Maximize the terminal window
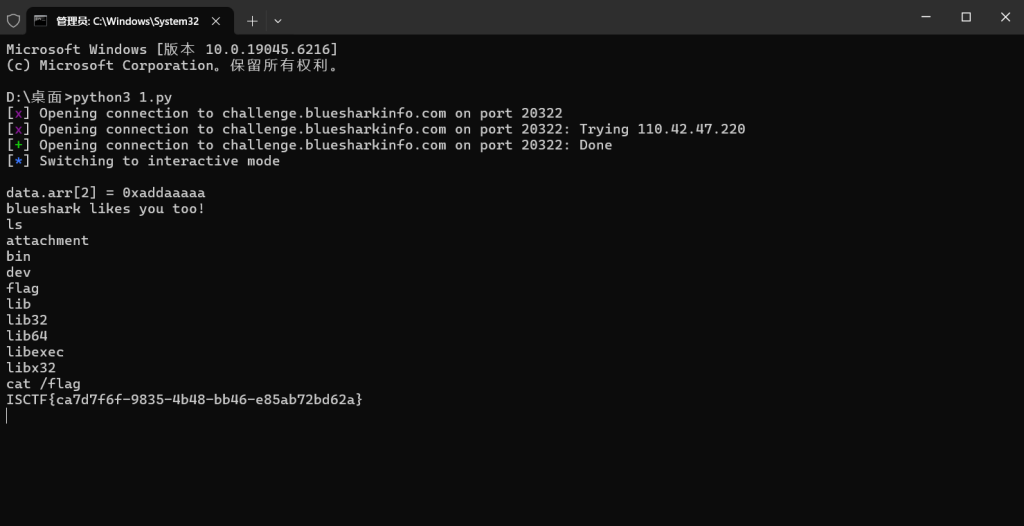This screenshot has width=1024, height=526. [966, 17]
